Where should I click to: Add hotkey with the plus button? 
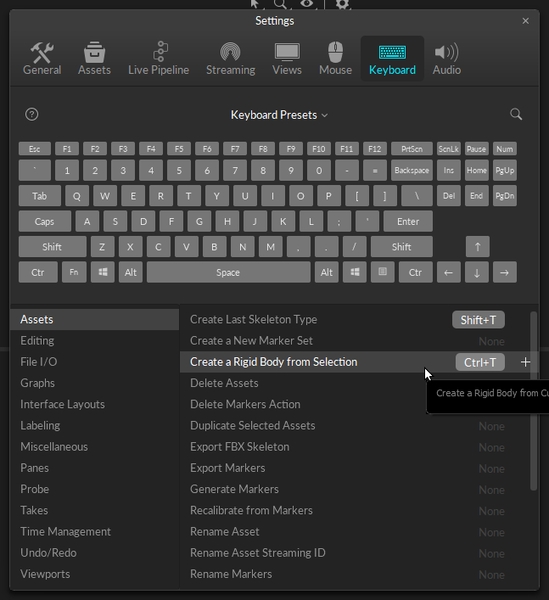tap(525, 362)
